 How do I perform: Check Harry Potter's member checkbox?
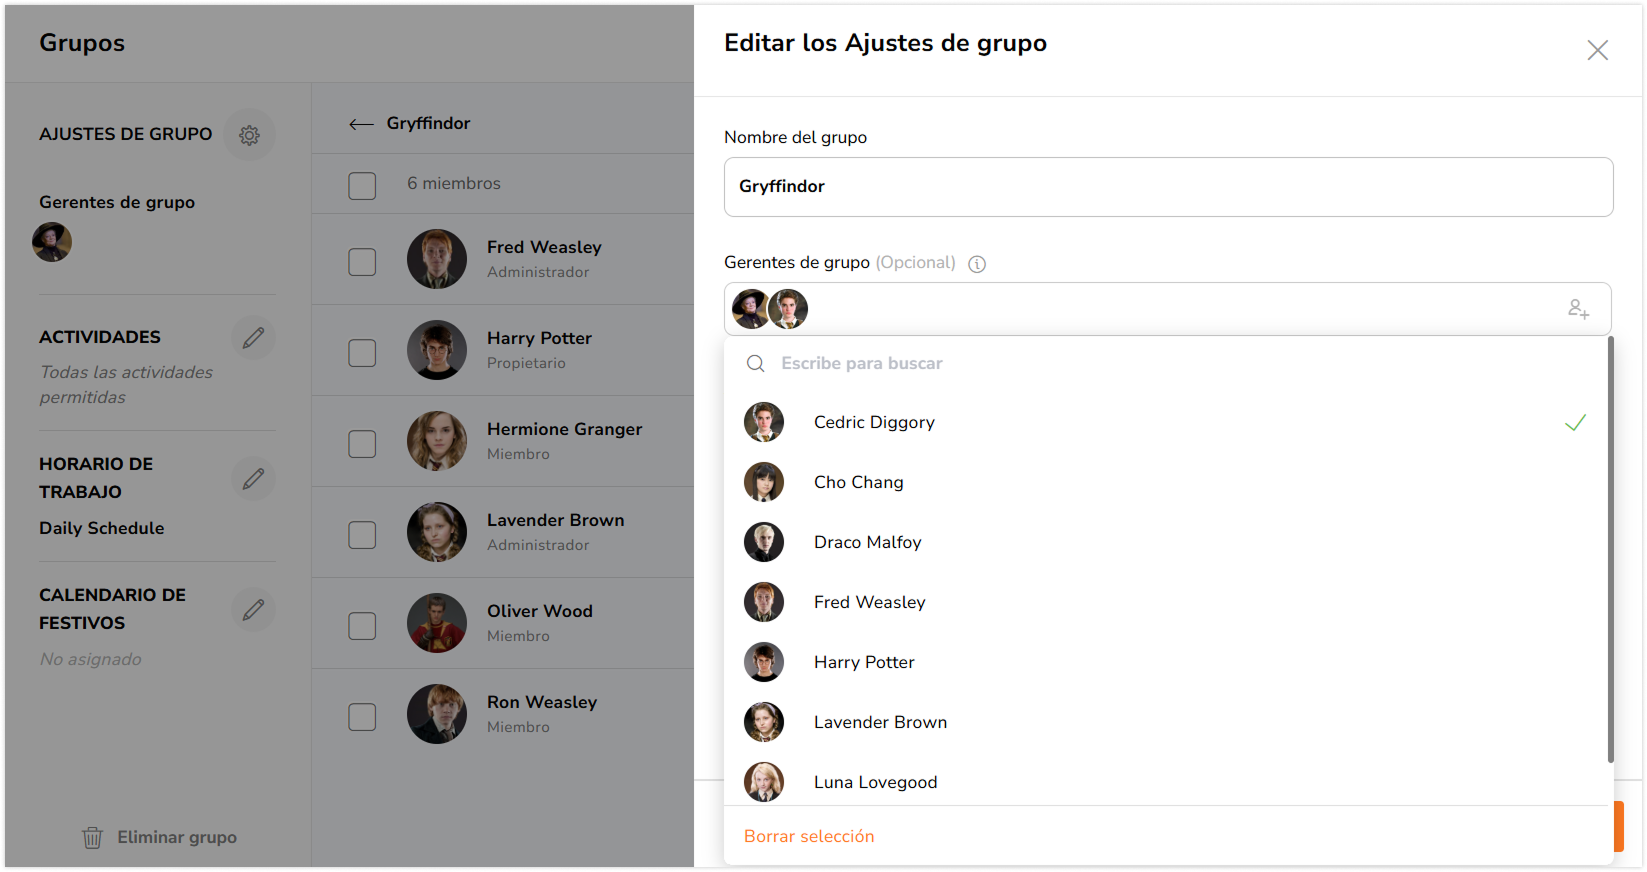click(362, 353)
